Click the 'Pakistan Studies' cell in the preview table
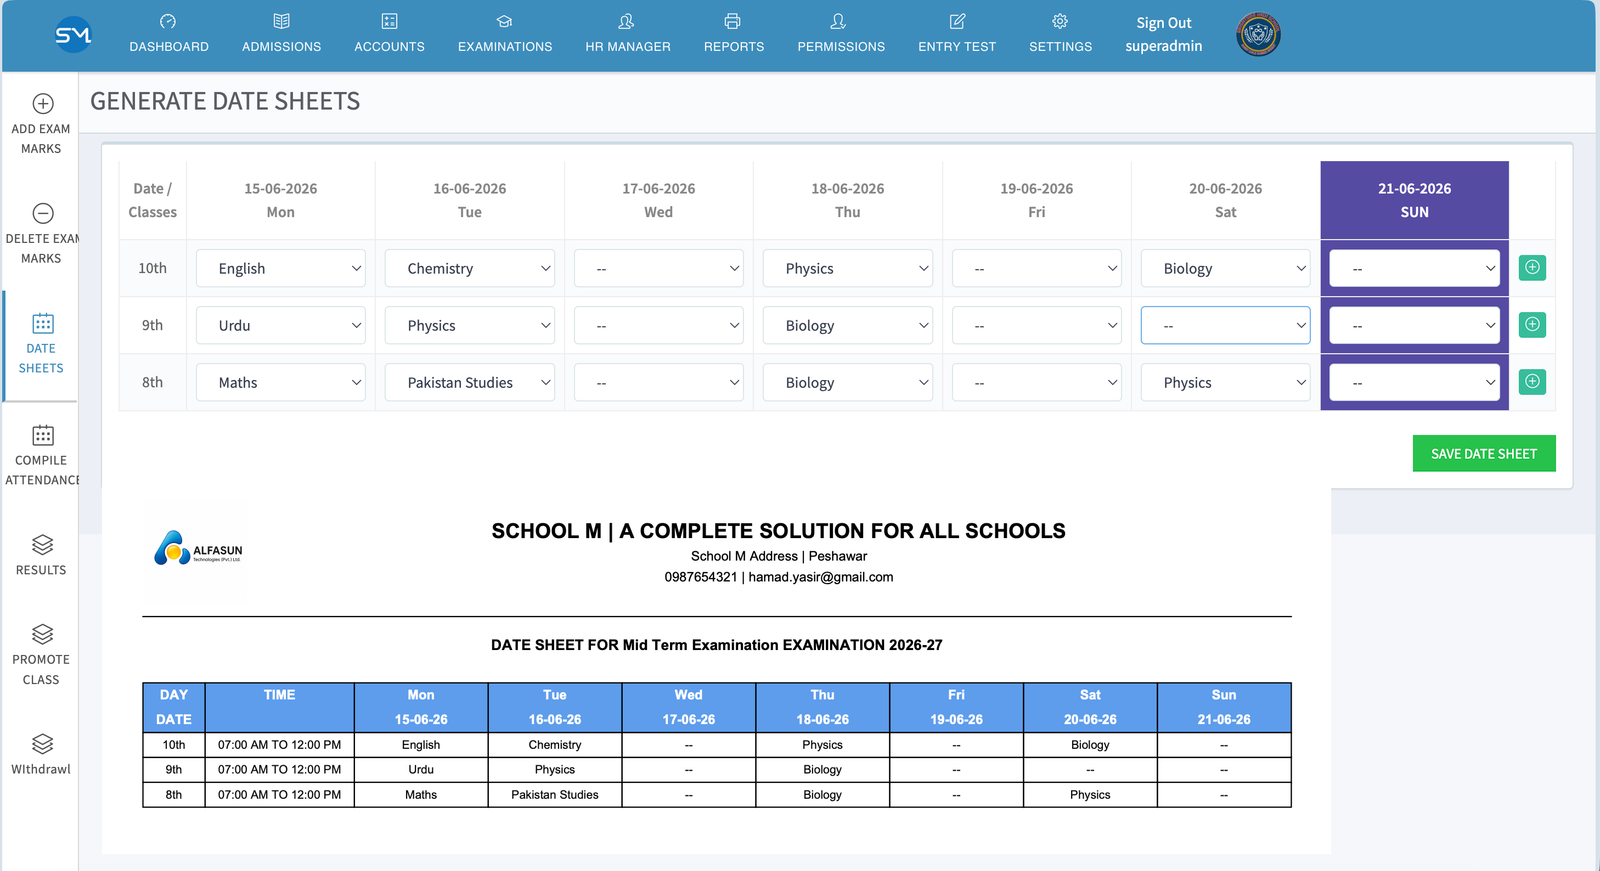 [555, 795]
